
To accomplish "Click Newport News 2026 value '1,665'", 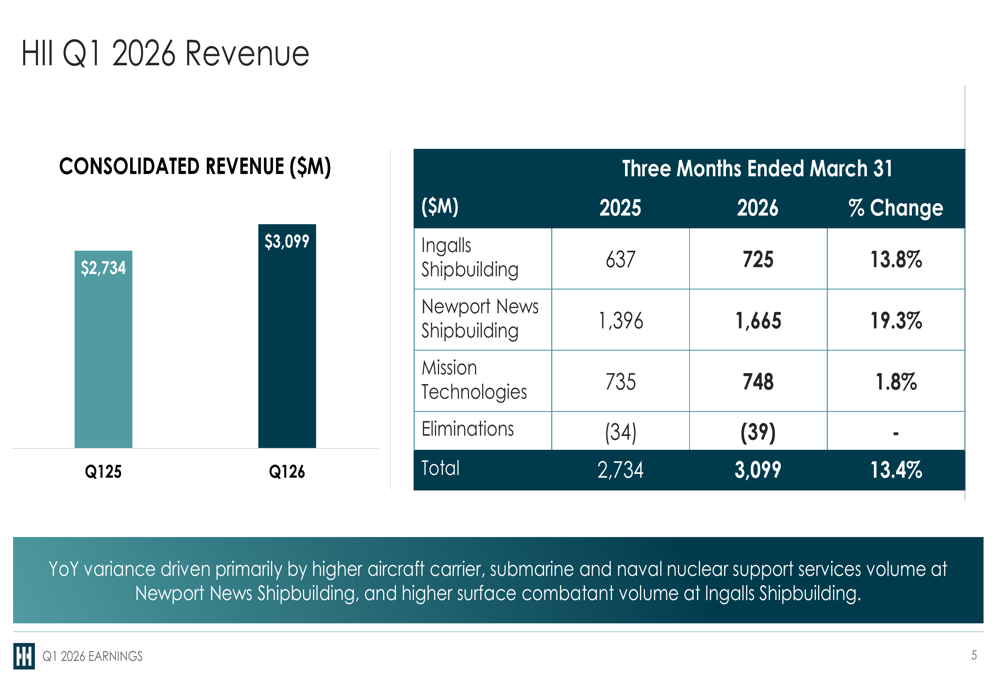I will [x=758, y=320].
